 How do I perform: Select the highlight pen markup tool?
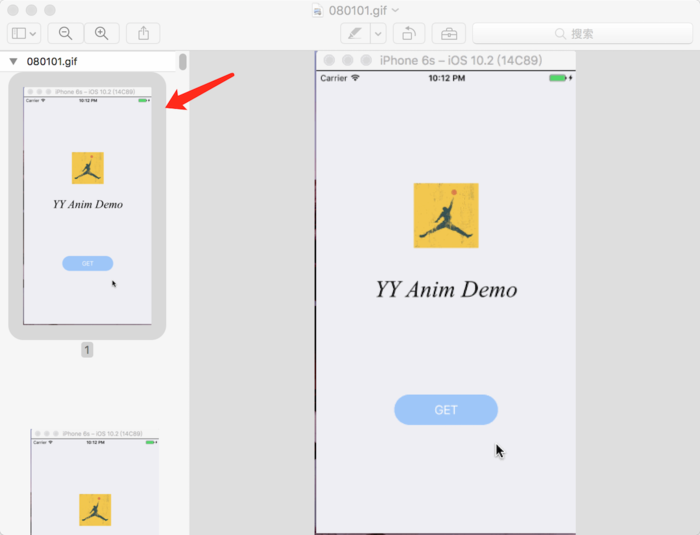(x=355, y=33)
